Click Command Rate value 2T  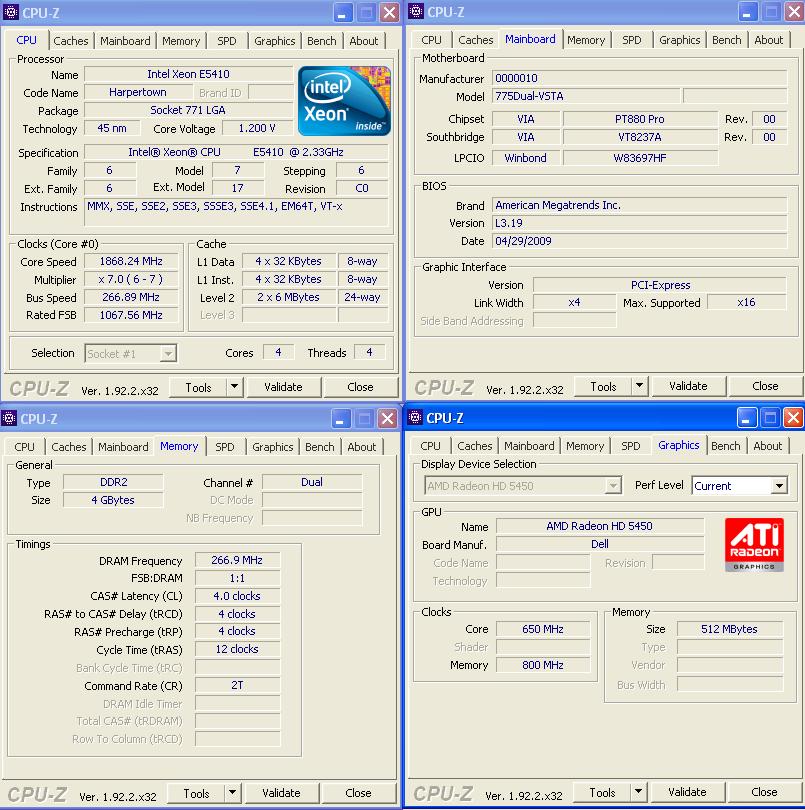click(x=238, y=686)
